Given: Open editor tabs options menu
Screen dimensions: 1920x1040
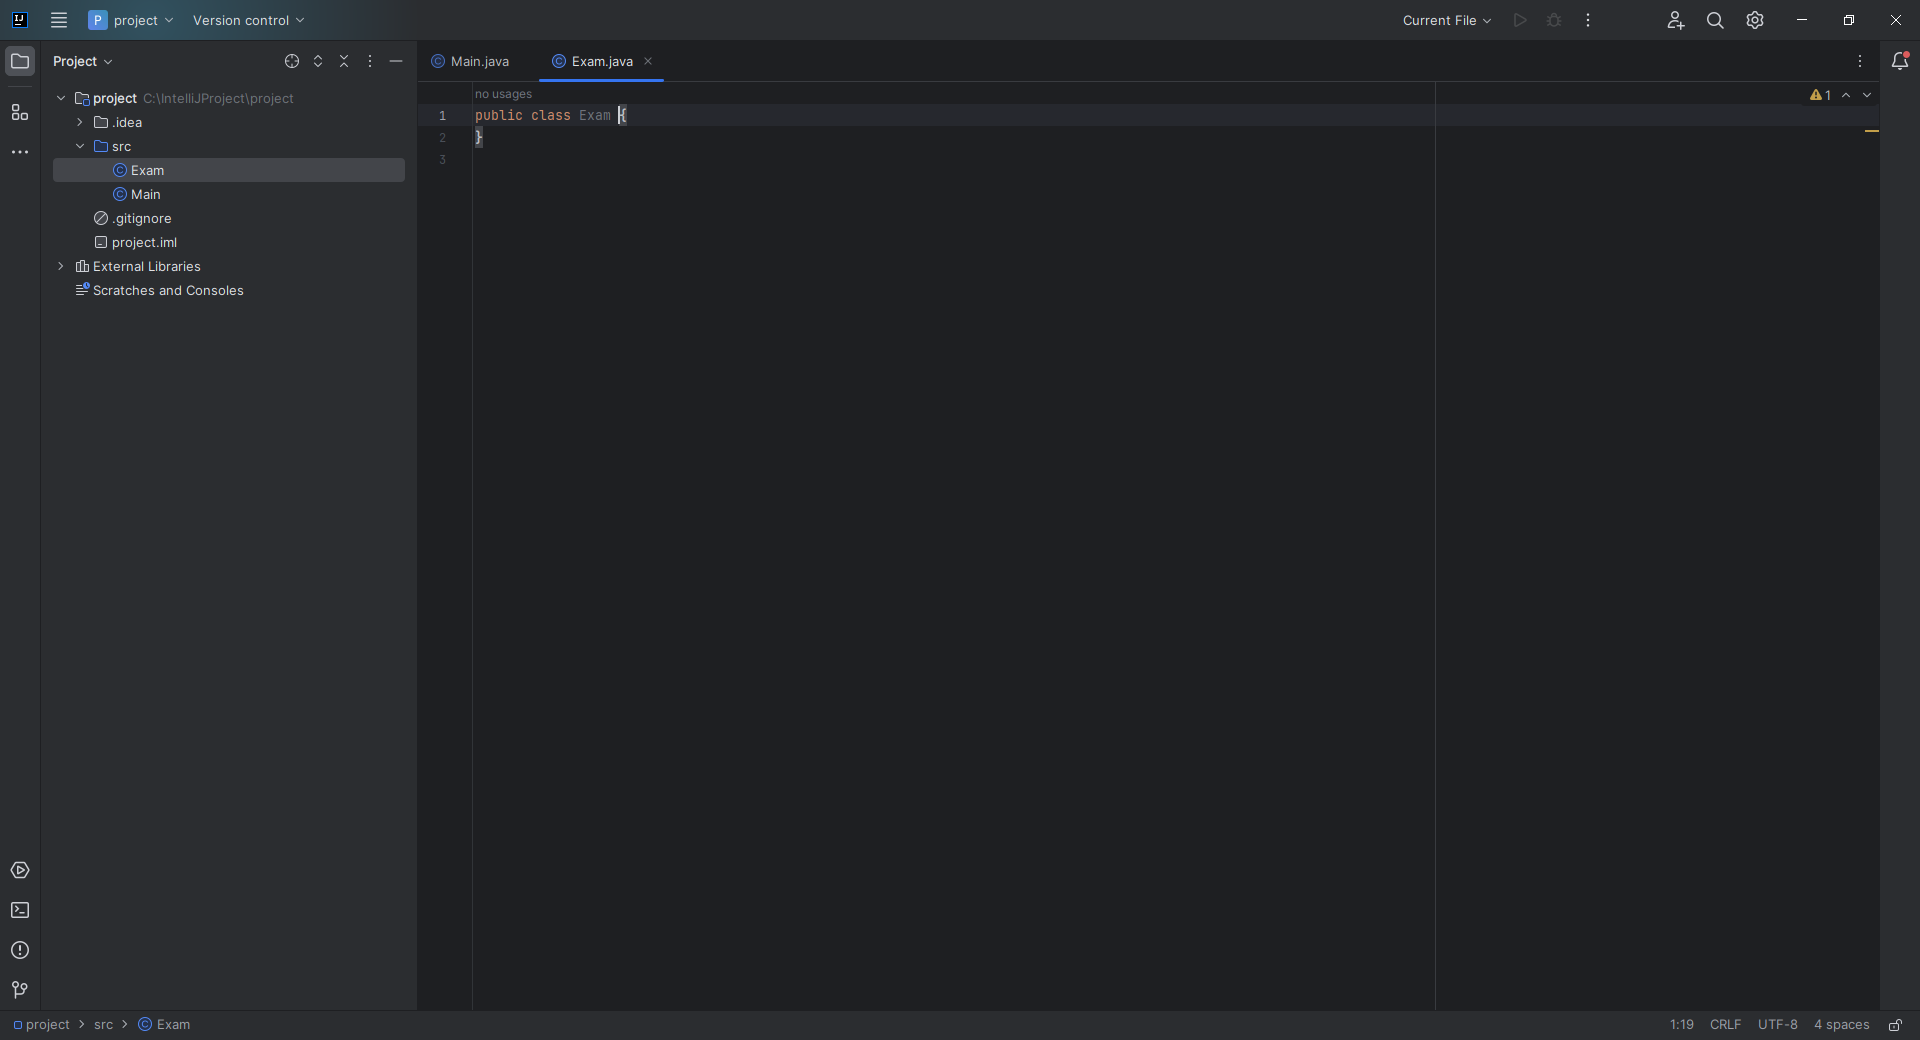Looking at the screenshot, I should (1860, 62).
